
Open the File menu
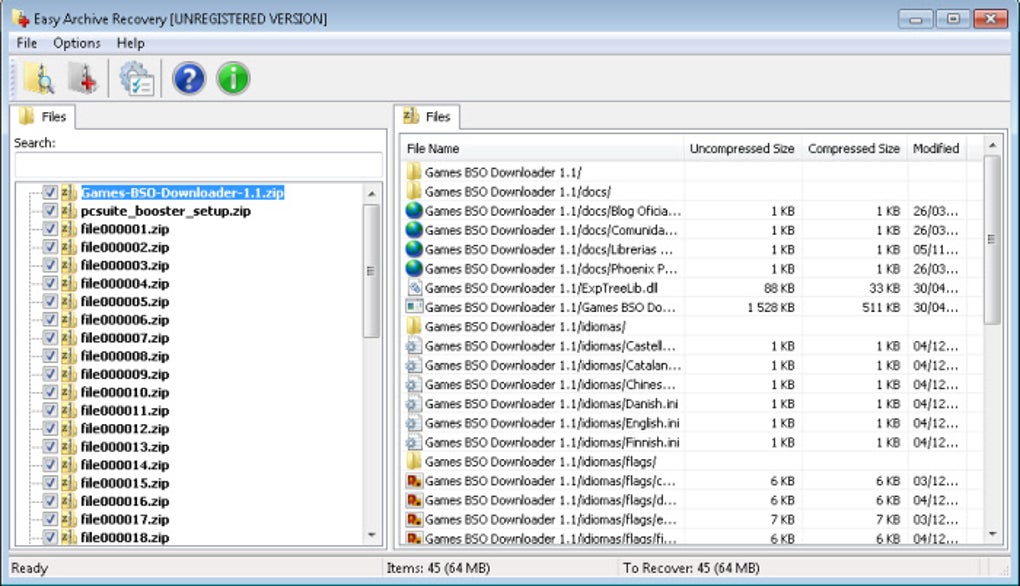(25, 43)
